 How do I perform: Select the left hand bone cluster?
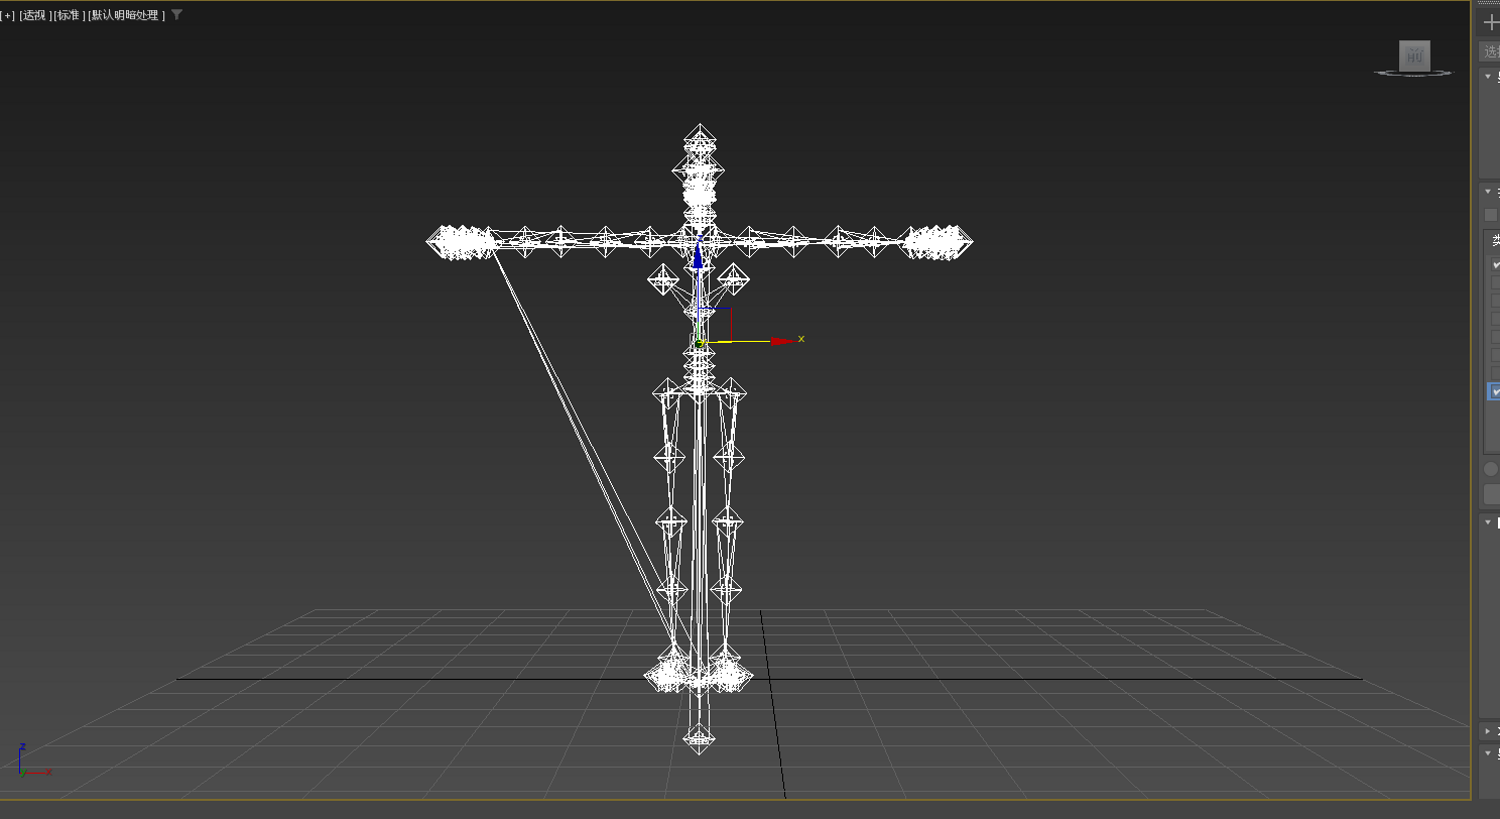(x=461, y=242)
